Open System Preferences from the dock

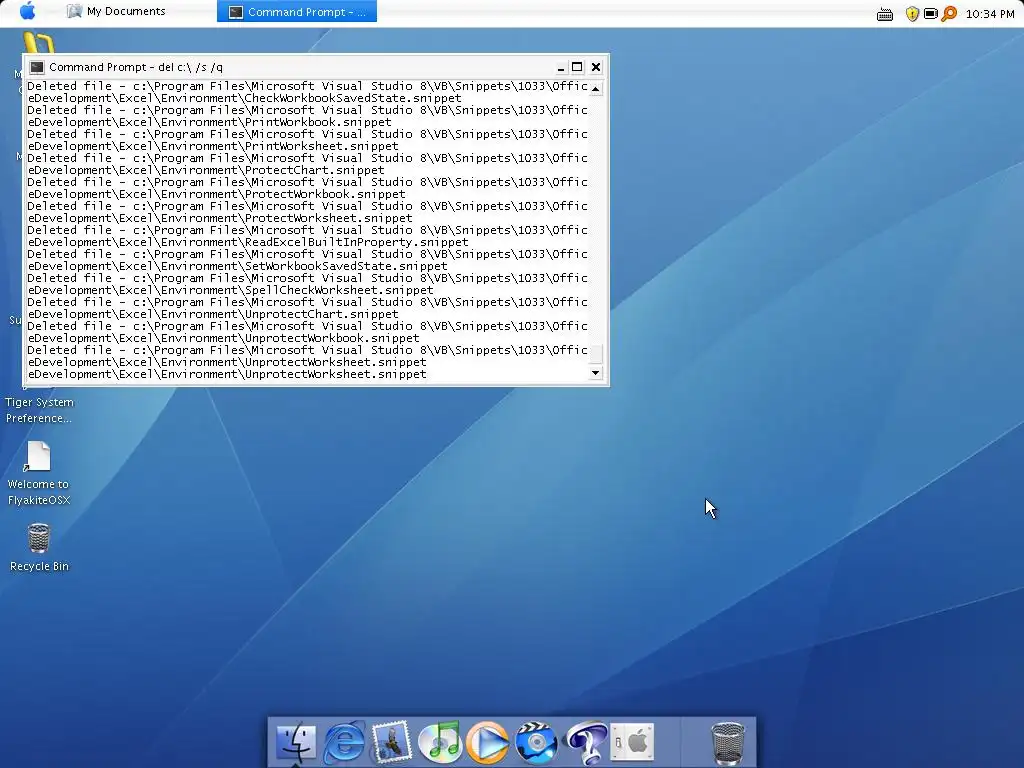[x=632, y=742]
